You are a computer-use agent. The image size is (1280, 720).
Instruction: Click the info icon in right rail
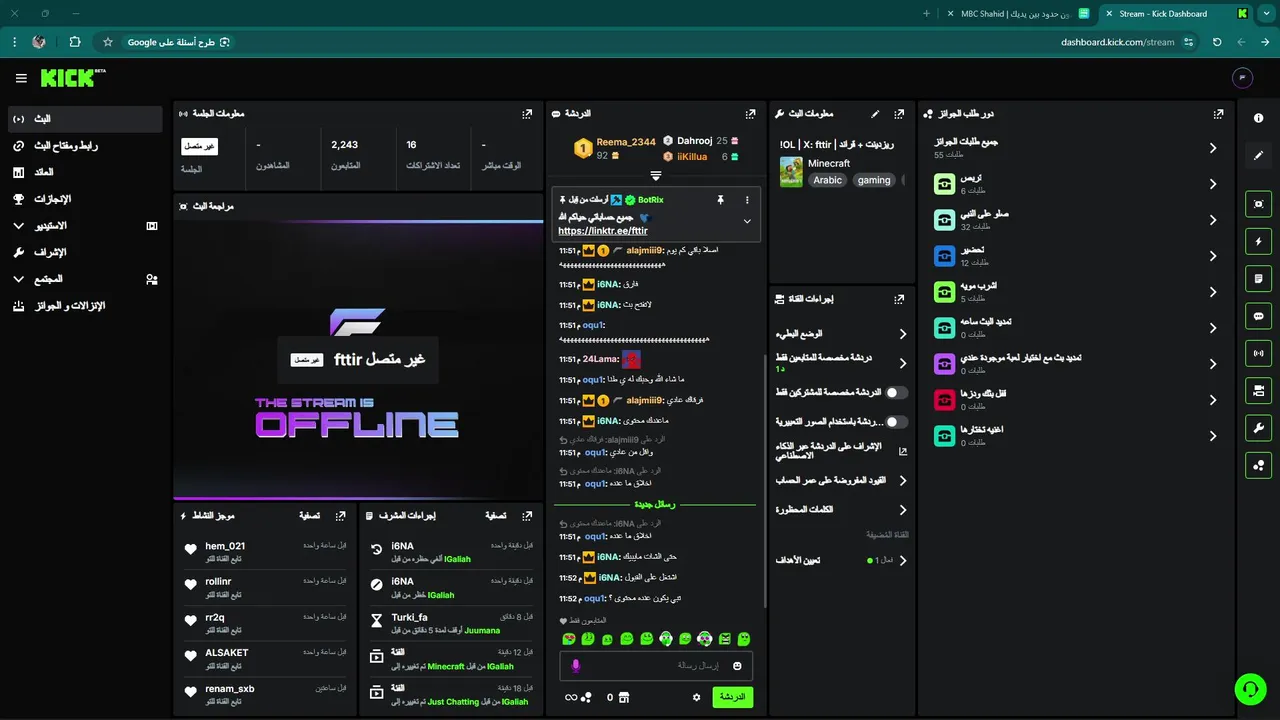pos(1259,118)
